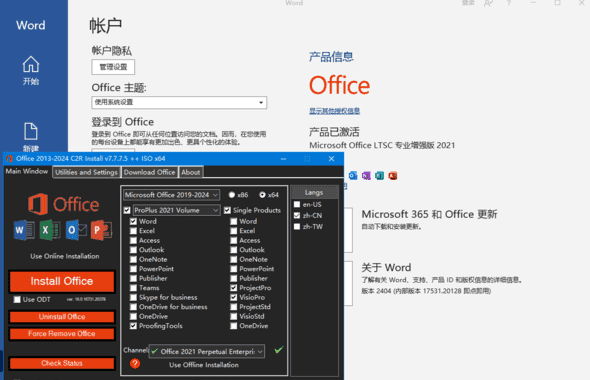Click the Excel icon in C2R installer logo
This screenshot has height=380, width=590.
pyautogui.click(x=50, y=230)
